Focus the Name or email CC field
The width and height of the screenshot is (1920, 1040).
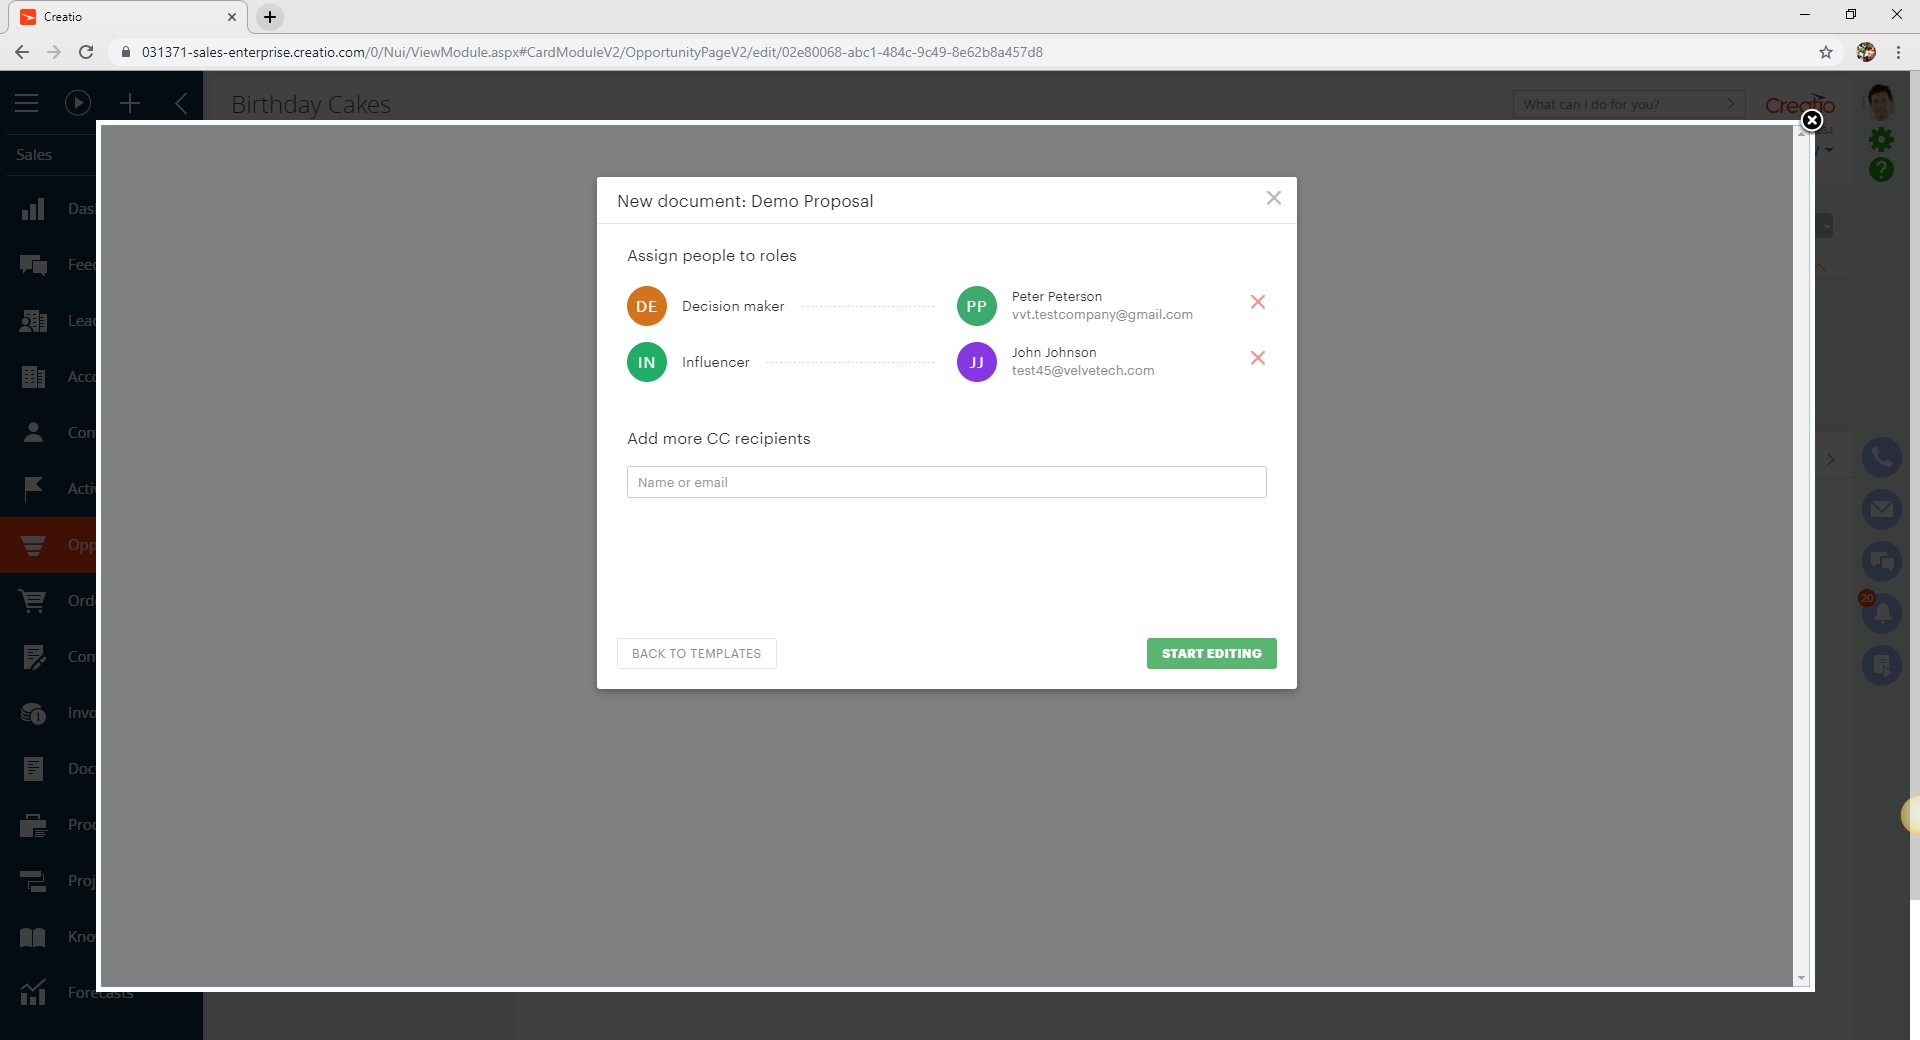tap(946, 482)
